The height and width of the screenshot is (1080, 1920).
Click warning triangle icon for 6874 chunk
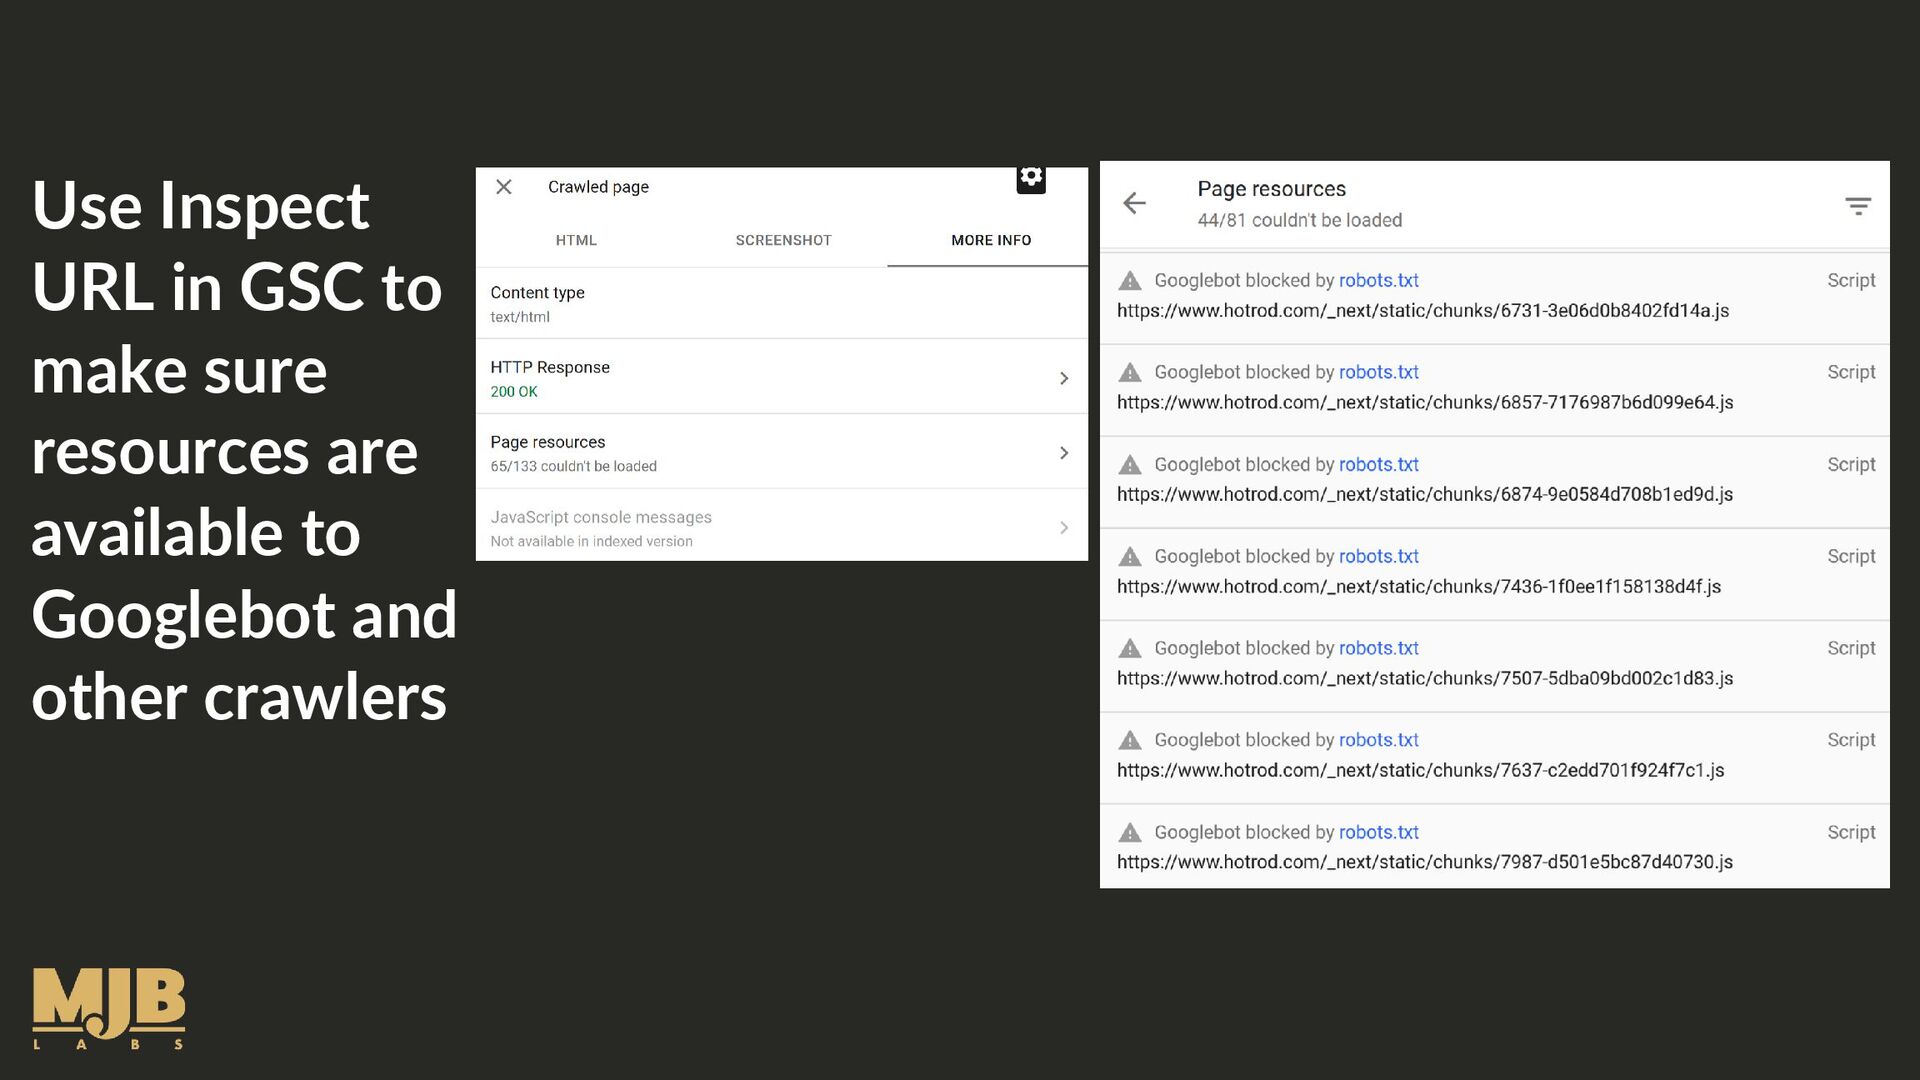tap(1130, 465)
